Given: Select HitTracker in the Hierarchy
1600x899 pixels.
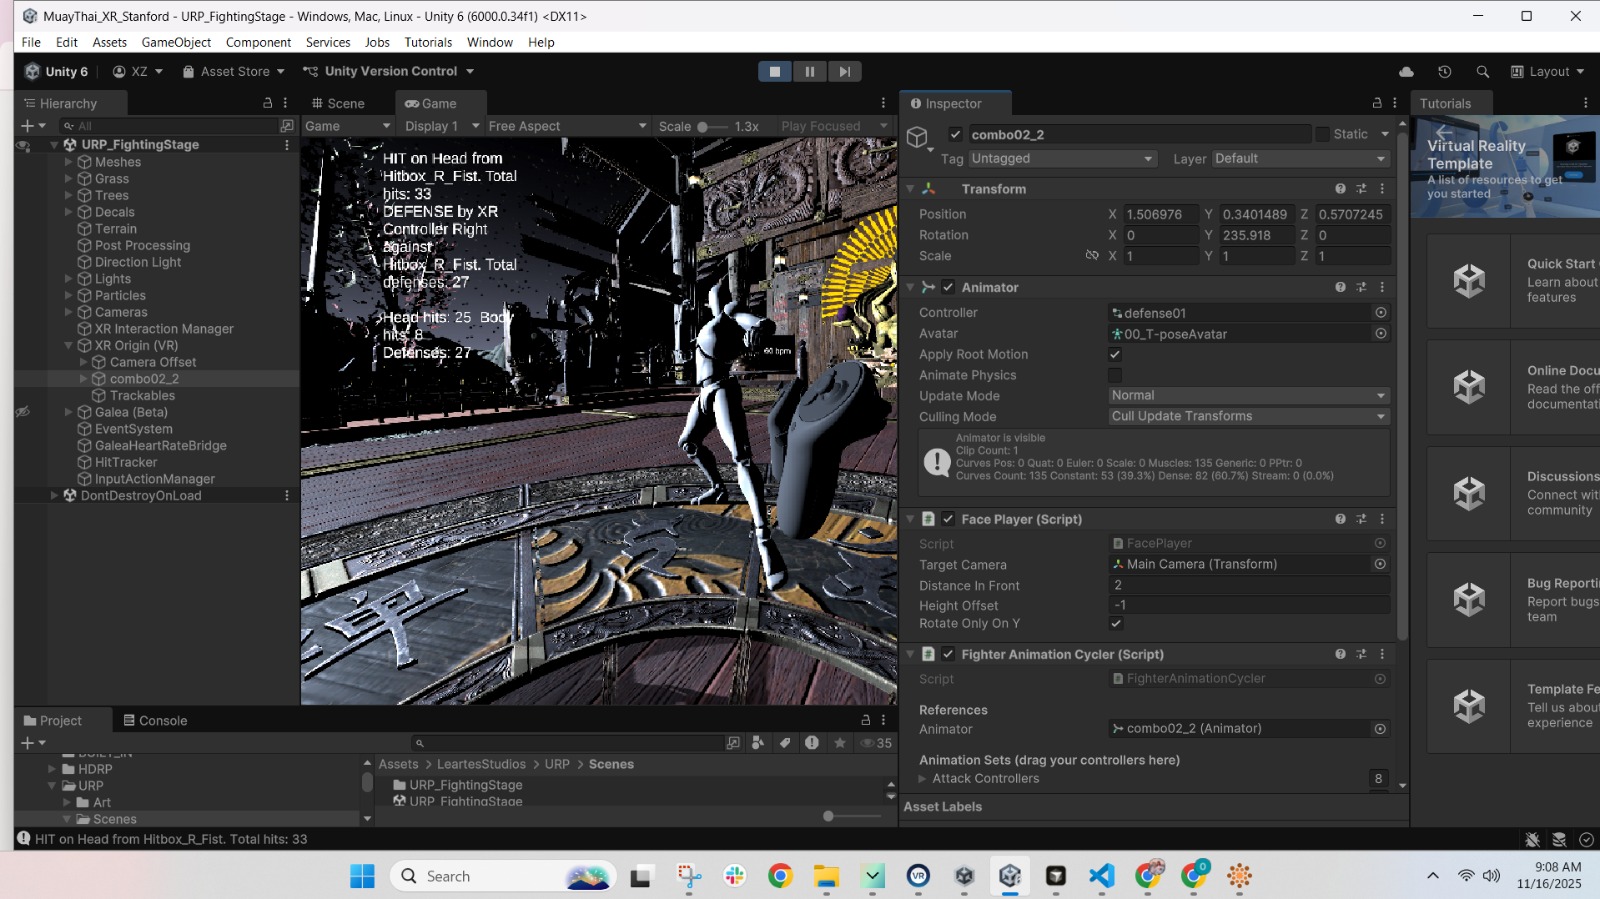Looking at the screenshot, I should pyautogui.click(x=126, y=462).
